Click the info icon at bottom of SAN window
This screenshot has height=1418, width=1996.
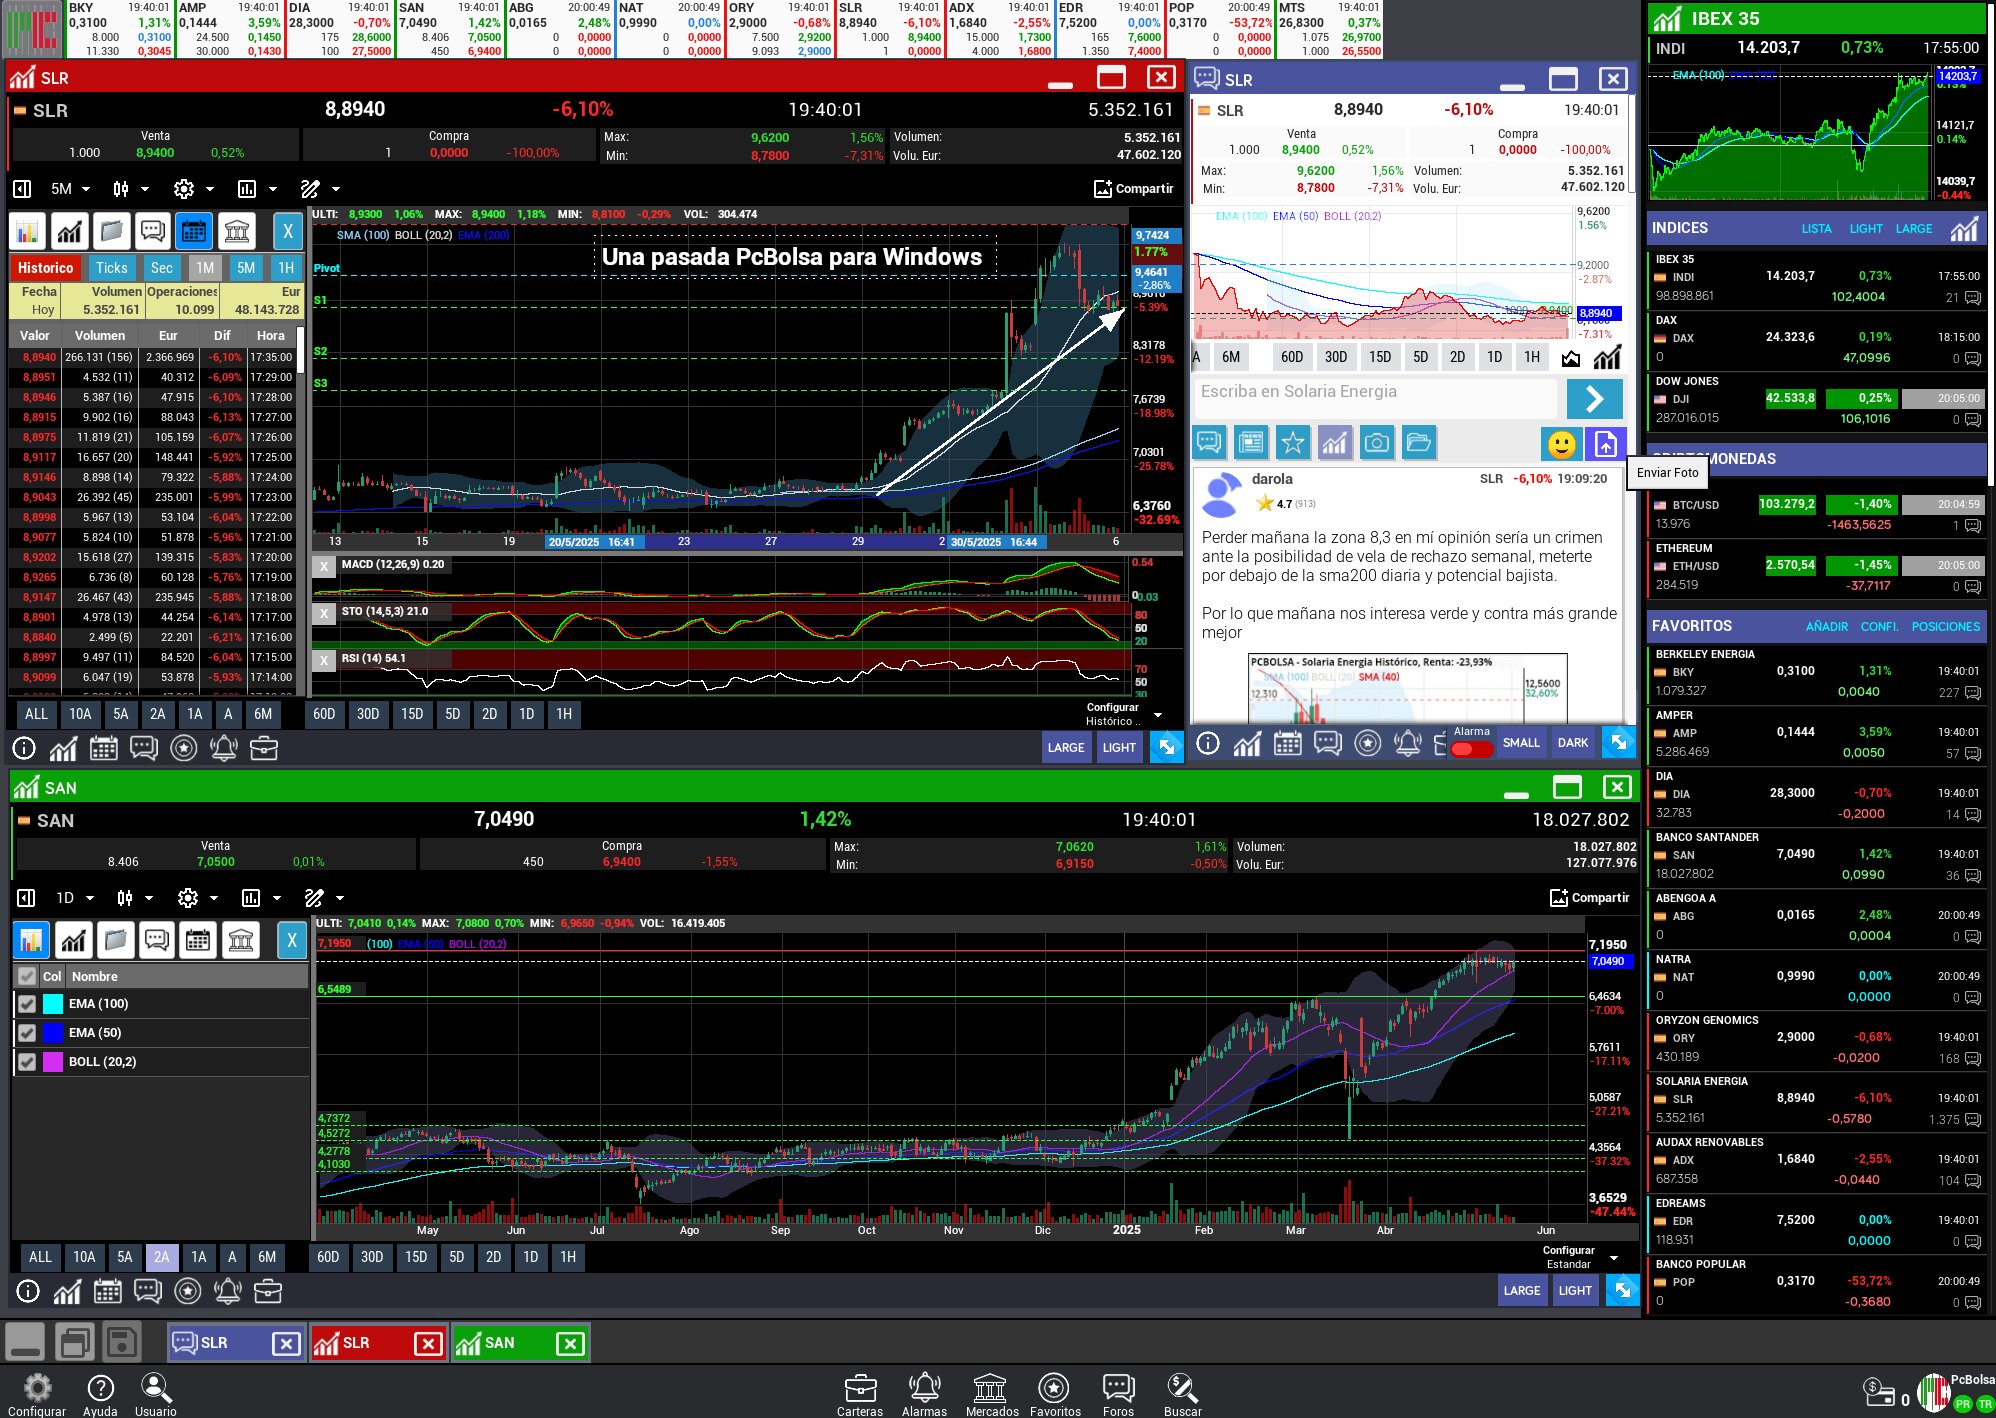click(28, 1291)
